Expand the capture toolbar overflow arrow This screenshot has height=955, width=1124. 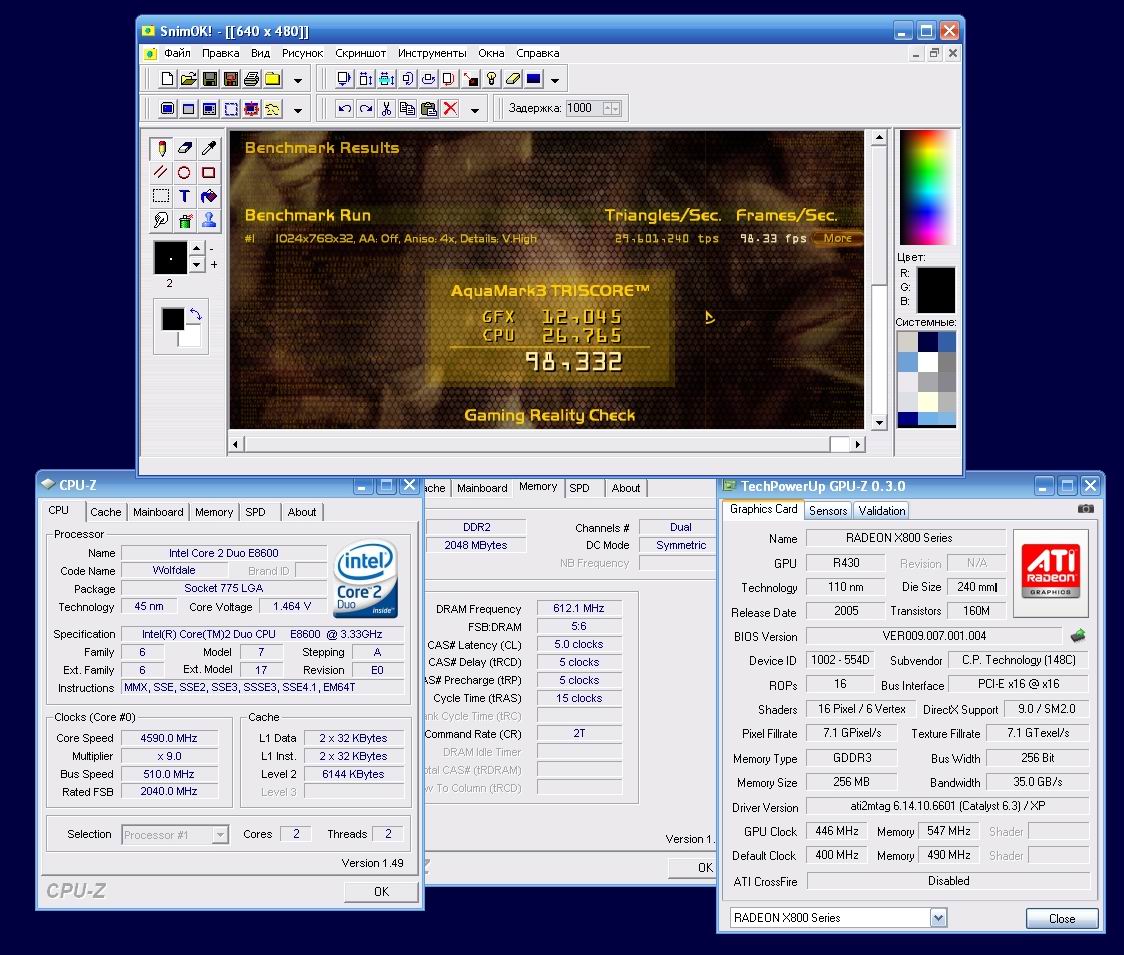coord(297,110)
